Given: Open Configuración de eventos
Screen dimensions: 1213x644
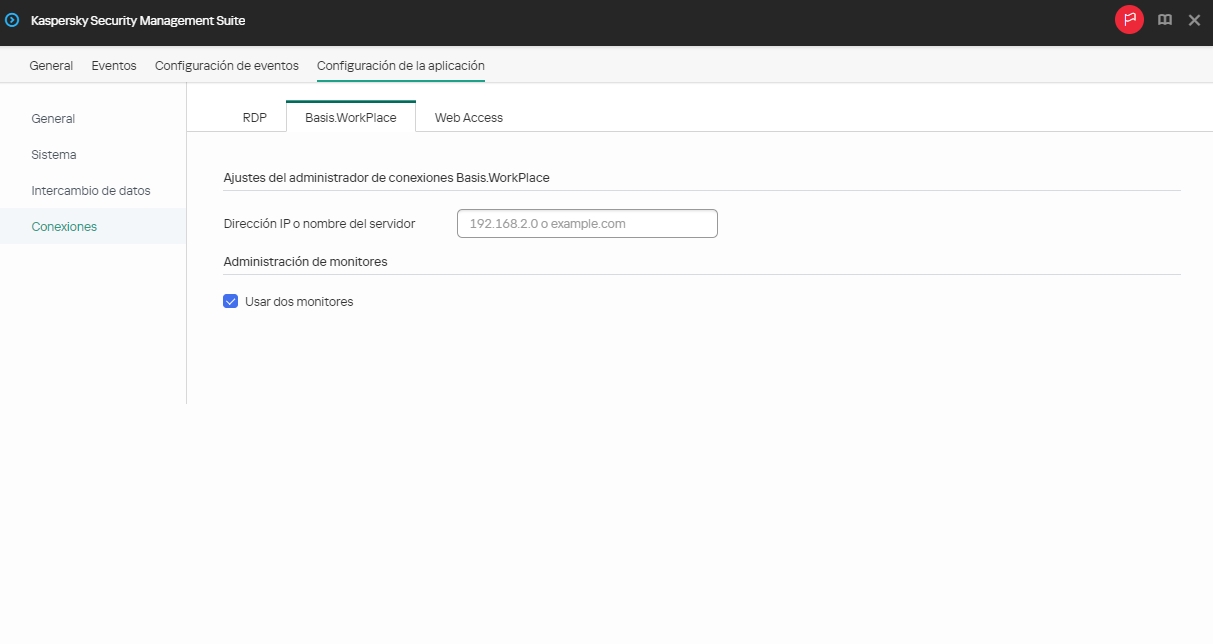Looking at the screenshot, I should pyautogui.click(x=226, y=65).
